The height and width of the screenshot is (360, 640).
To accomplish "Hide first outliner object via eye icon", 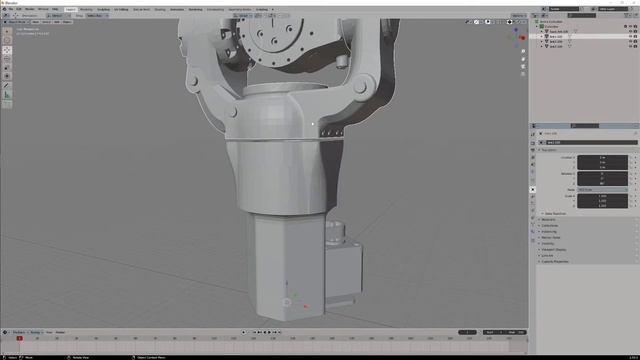I will coord(630,31).
